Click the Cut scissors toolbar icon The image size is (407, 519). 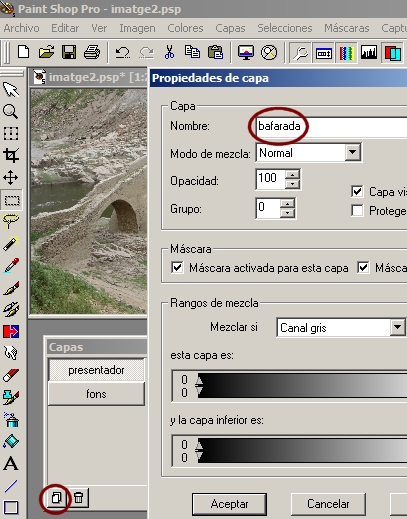[169, 52]
